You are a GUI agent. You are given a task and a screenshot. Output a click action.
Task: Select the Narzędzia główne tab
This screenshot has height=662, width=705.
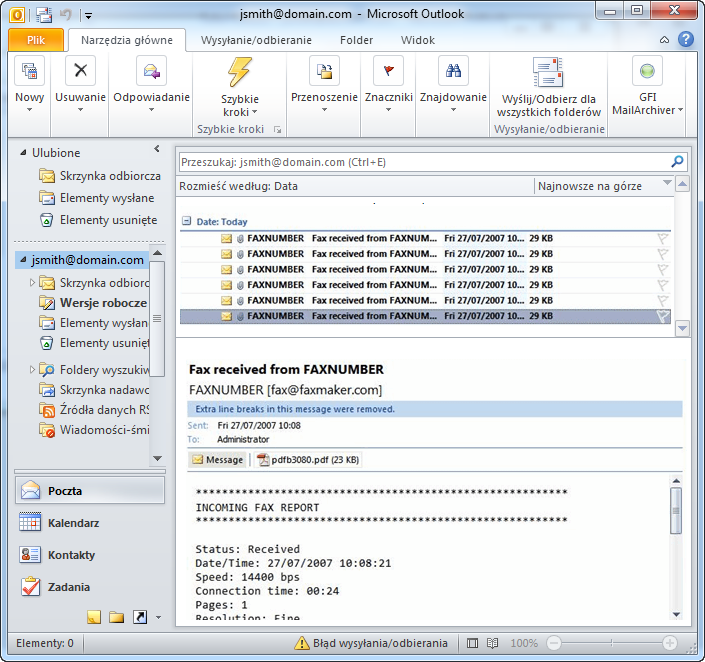click(x=127, y=40)
